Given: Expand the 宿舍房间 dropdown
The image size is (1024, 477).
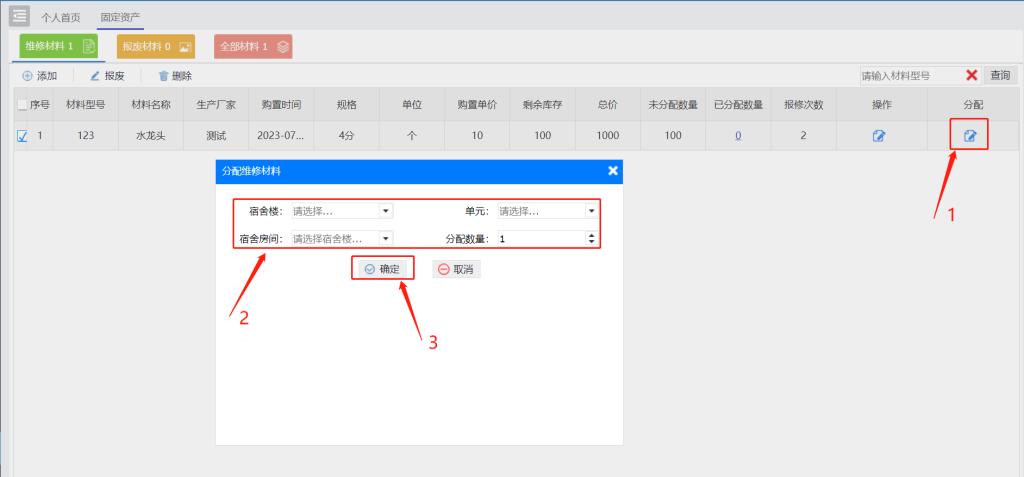Looking at the screenshot, I should click(x=386, y=239).
